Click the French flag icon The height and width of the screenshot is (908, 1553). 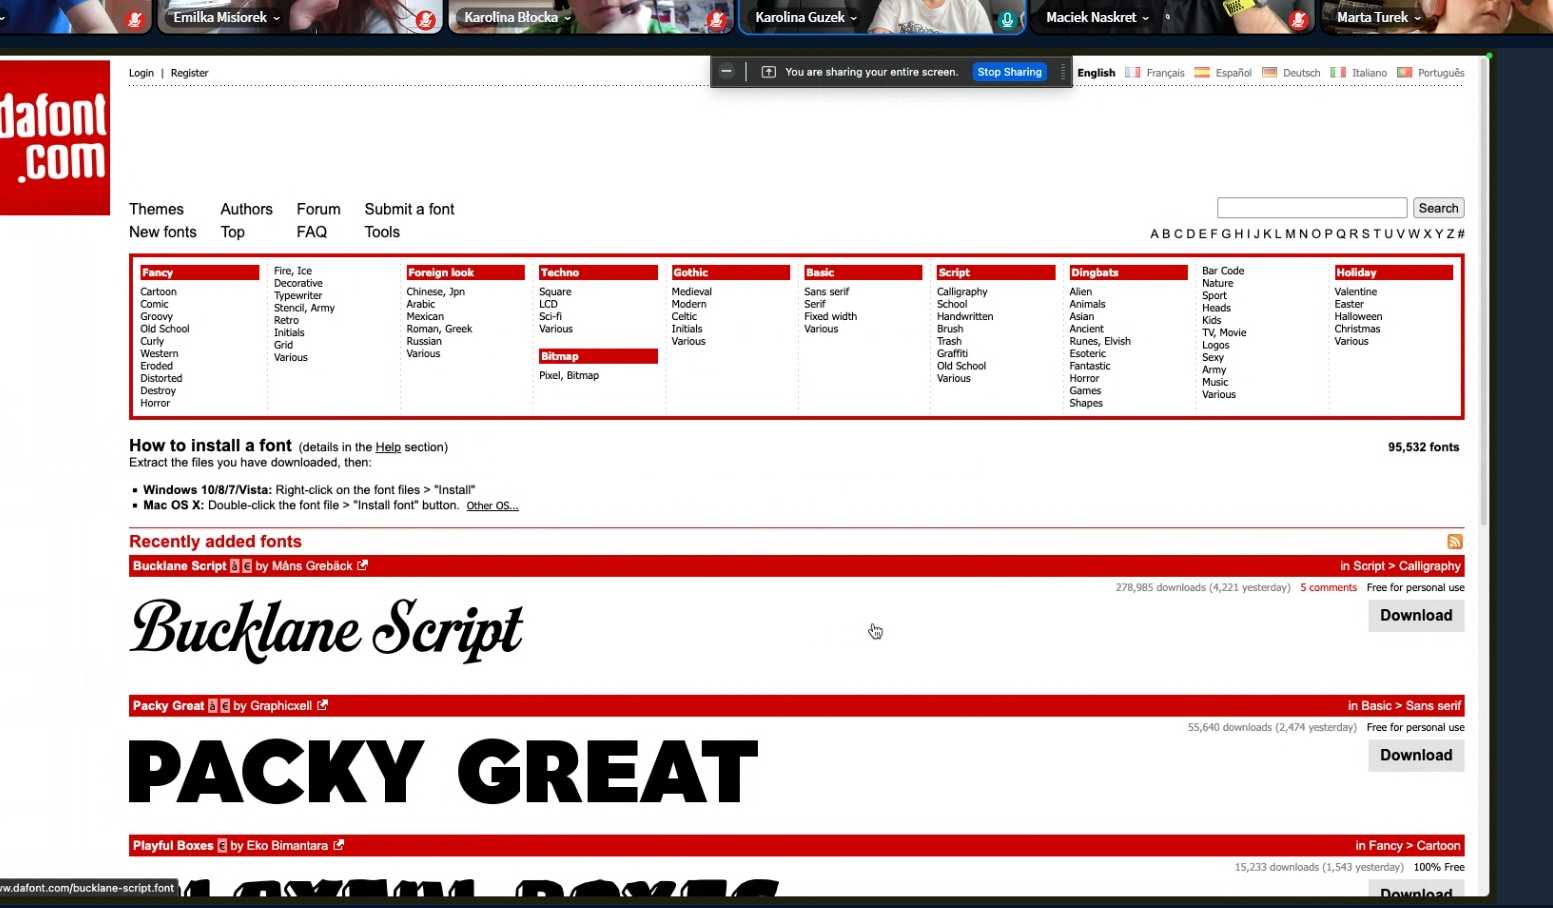1132,72
